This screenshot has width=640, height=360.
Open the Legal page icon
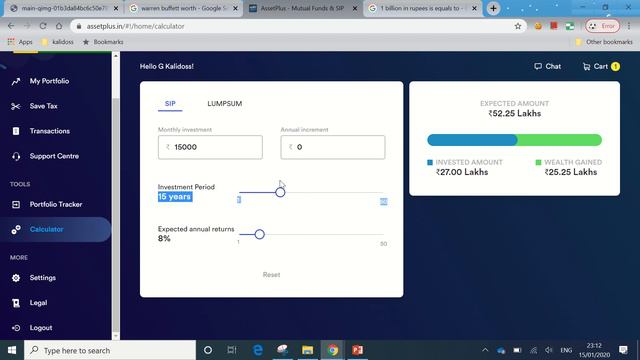coord(16,303)
